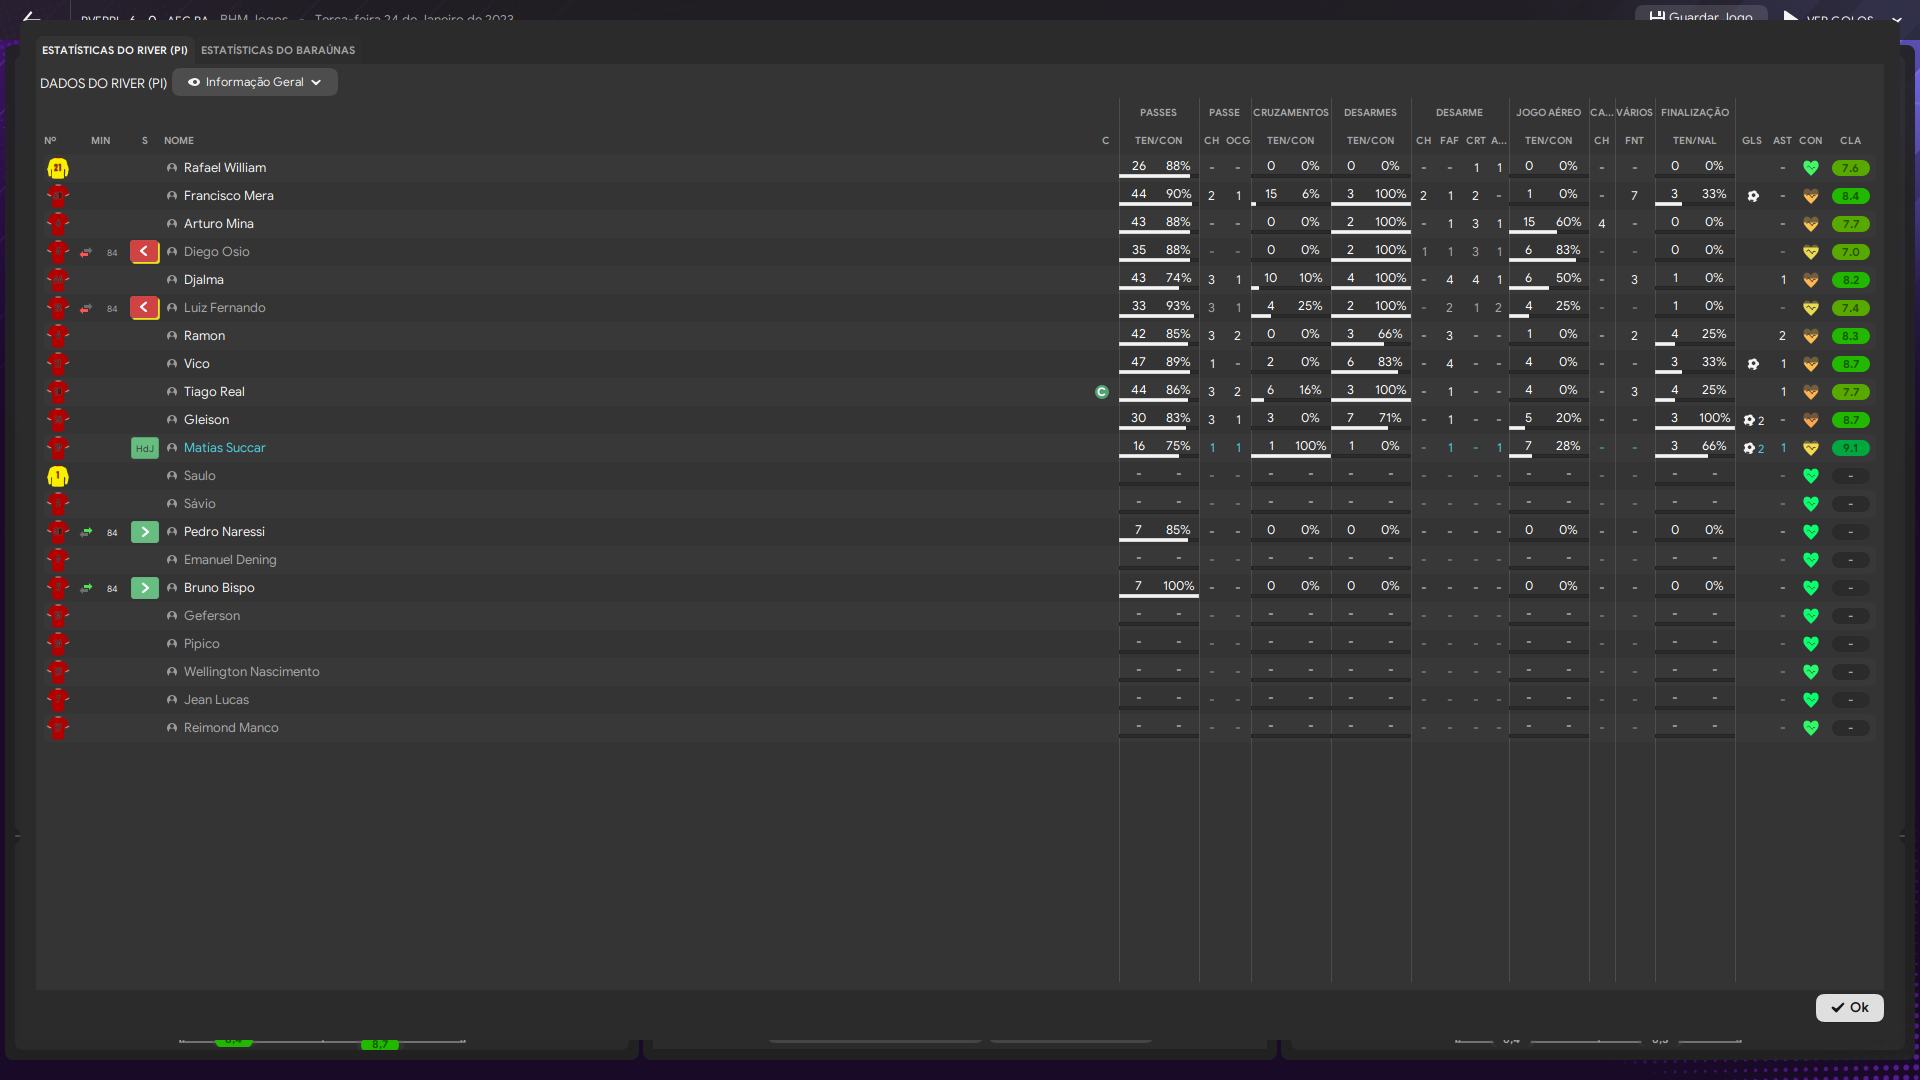
Task: Open player Jean Lucas
Action: tap(216, 700)
